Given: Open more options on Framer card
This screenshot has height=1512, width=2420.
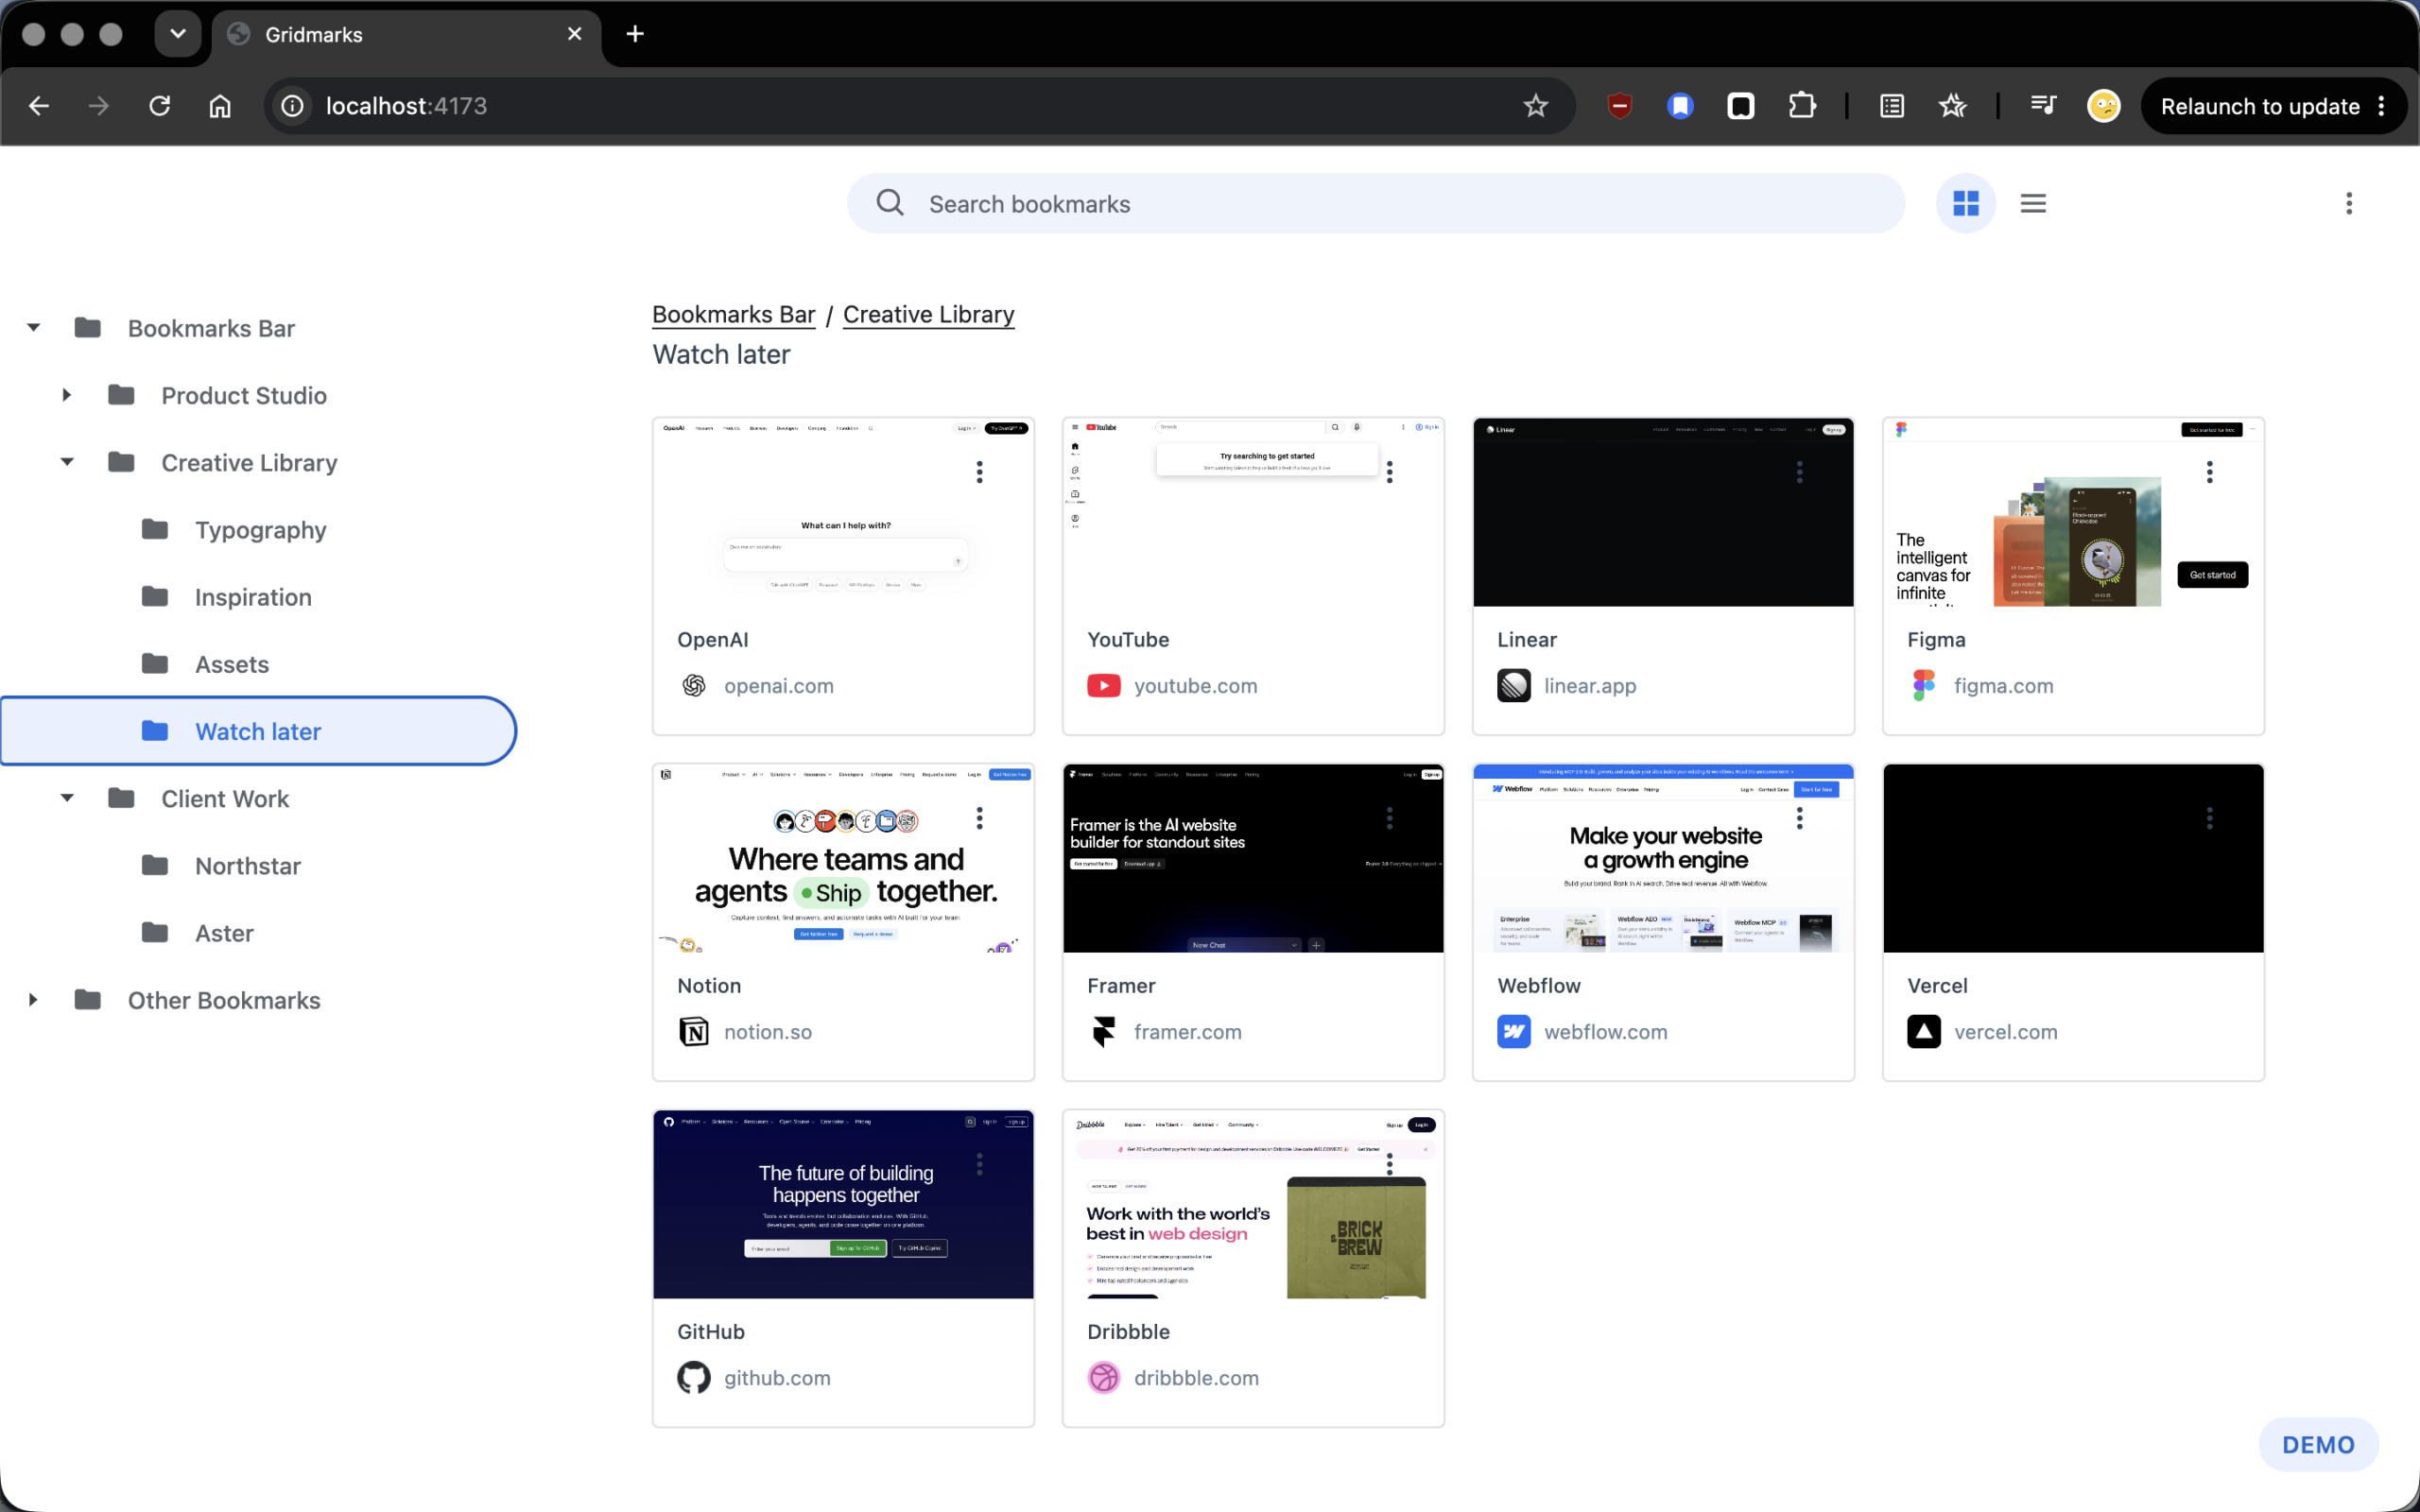Looking at the screenshot, I should point(1389,818).
